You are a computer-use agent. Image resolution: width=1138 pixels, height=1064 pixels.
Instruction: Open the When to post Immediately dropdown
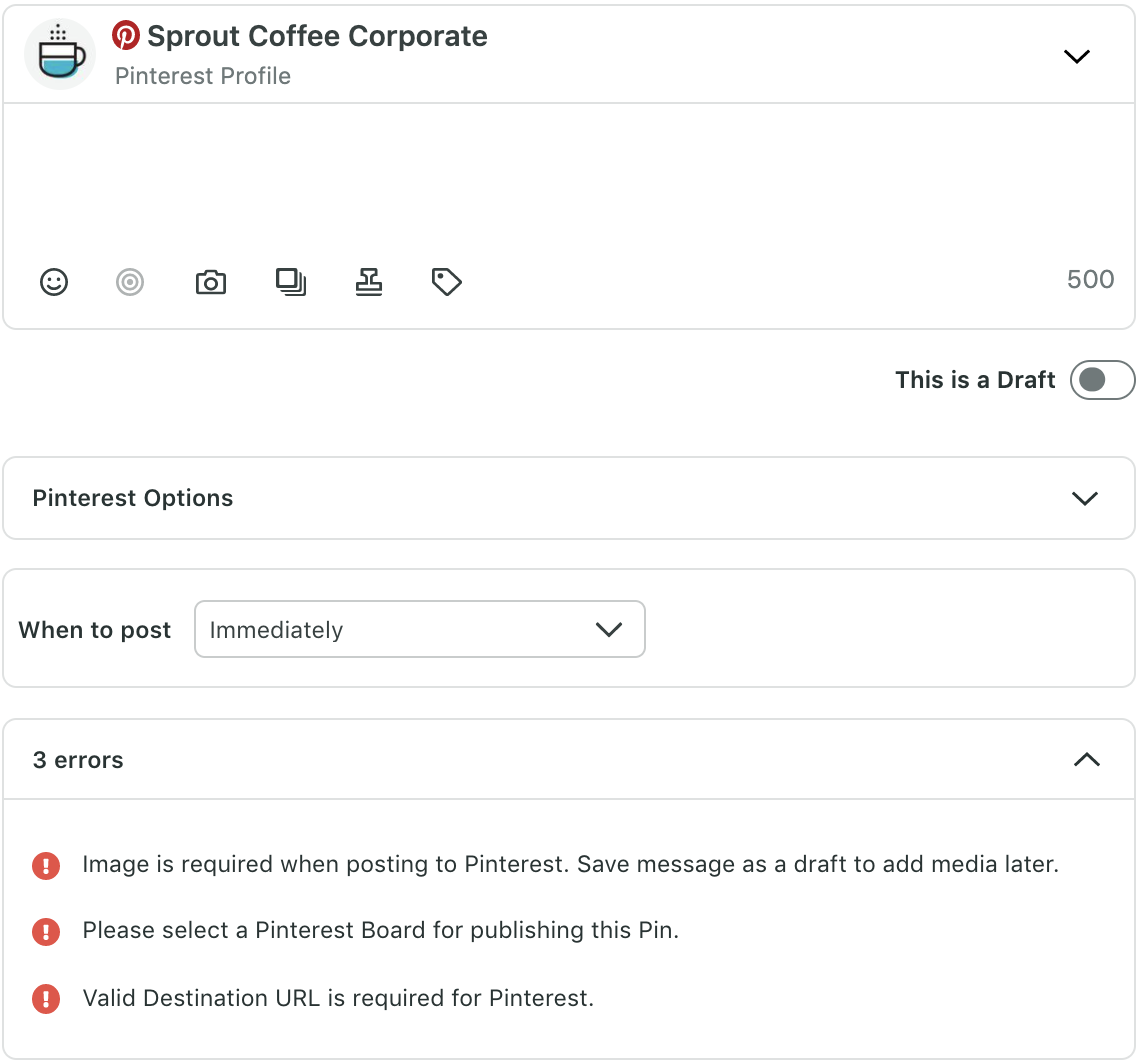tap(419, 629)
